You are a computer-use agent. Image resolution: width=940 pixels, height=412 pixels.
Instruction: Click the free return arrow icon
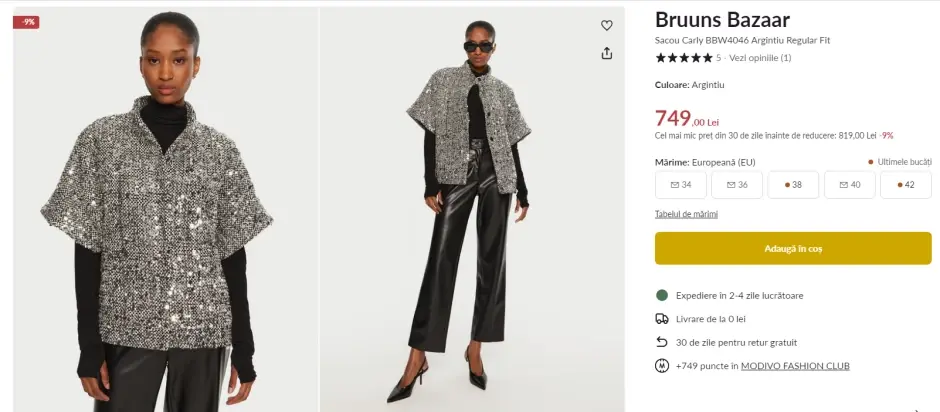click(661, 342)
